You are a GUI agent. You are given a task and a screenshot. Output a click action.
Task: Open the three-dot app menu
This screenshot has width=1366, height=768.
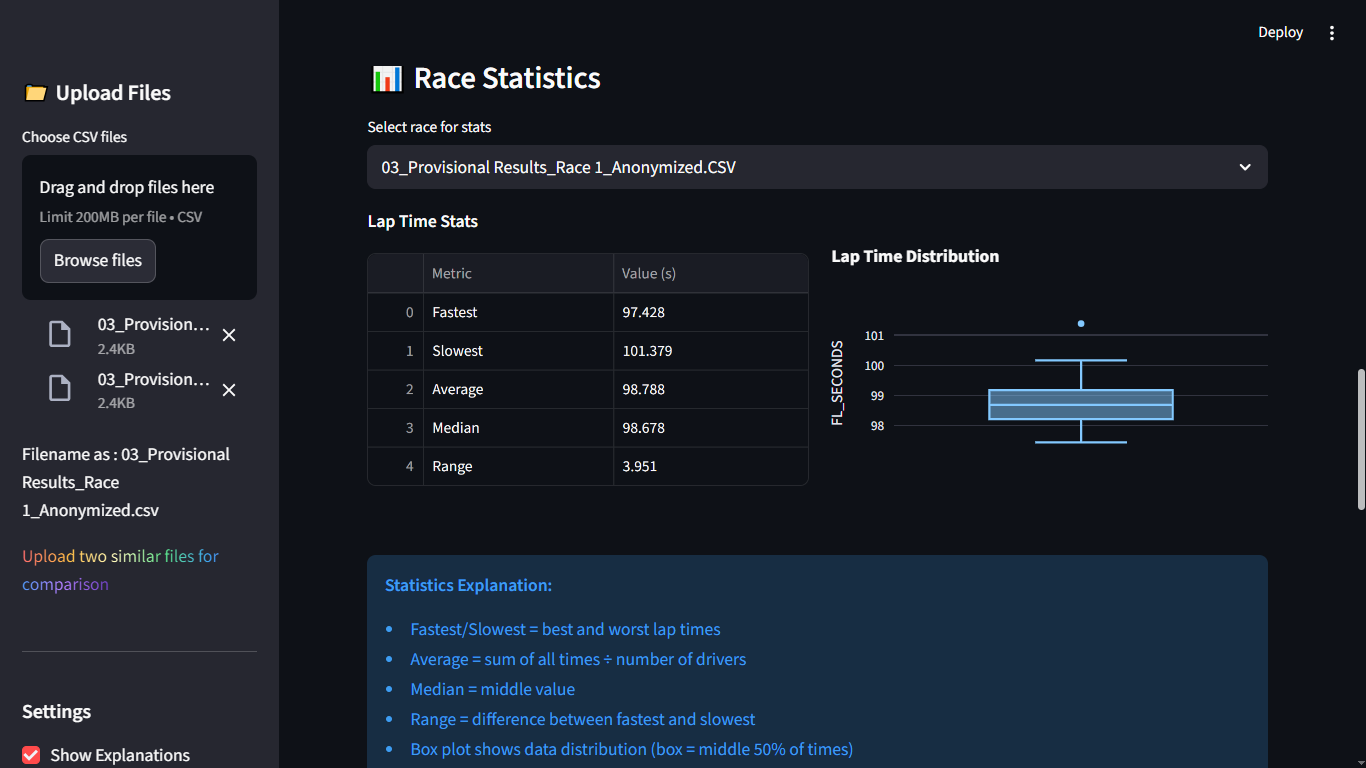pyautogui.click(x=1332, y=32)
